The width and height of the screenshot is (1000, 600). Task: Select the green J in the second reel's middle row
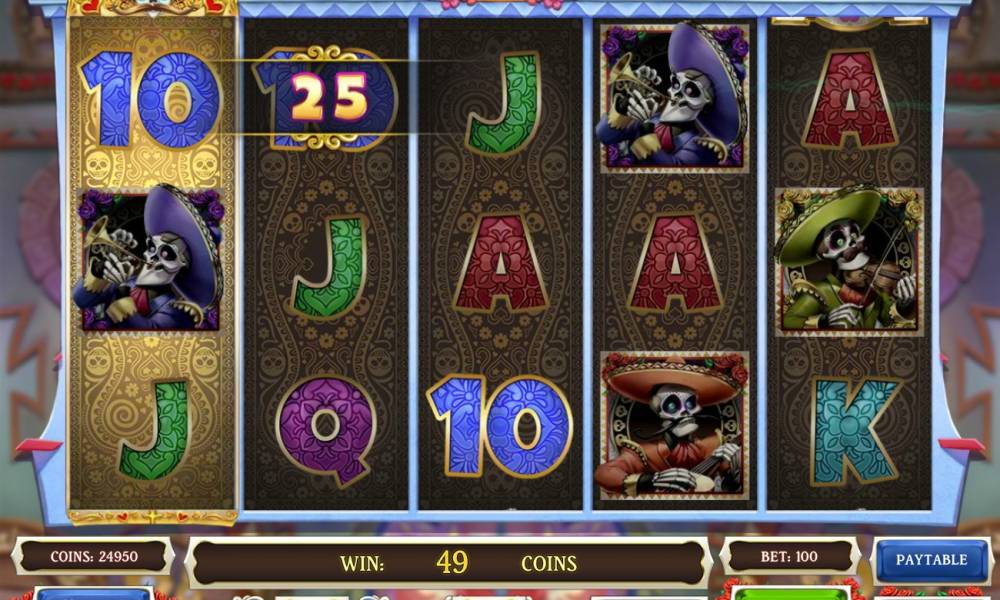330,266
